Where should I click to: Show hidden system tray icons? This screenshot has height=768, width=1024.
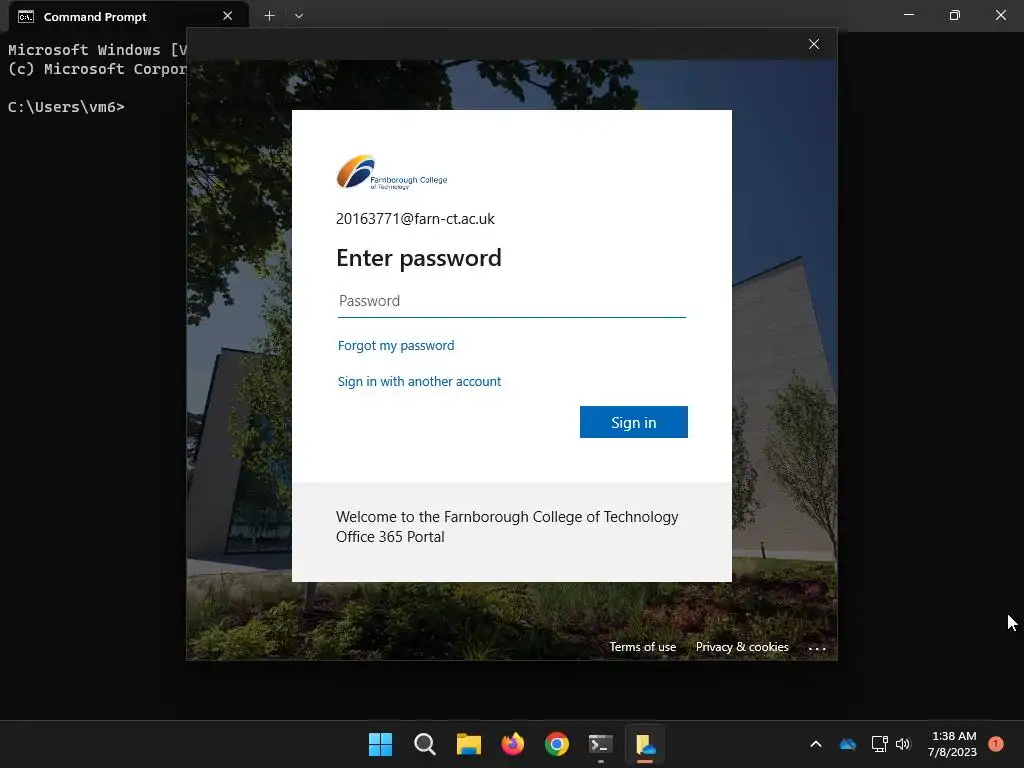[x=816, y=744]
